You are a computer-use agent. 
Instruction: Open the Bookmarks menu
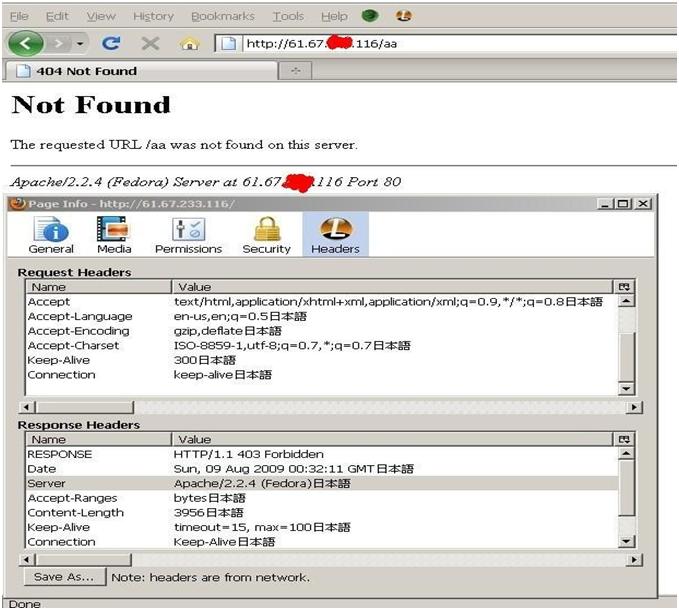click(223, 16)
